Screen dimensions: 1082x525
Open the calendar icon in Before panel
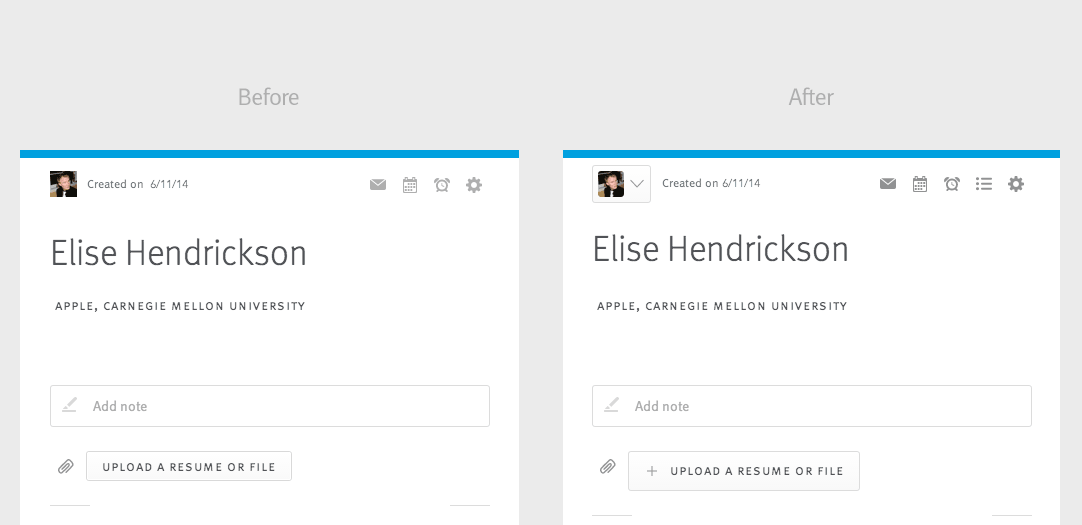click(410, 185)
